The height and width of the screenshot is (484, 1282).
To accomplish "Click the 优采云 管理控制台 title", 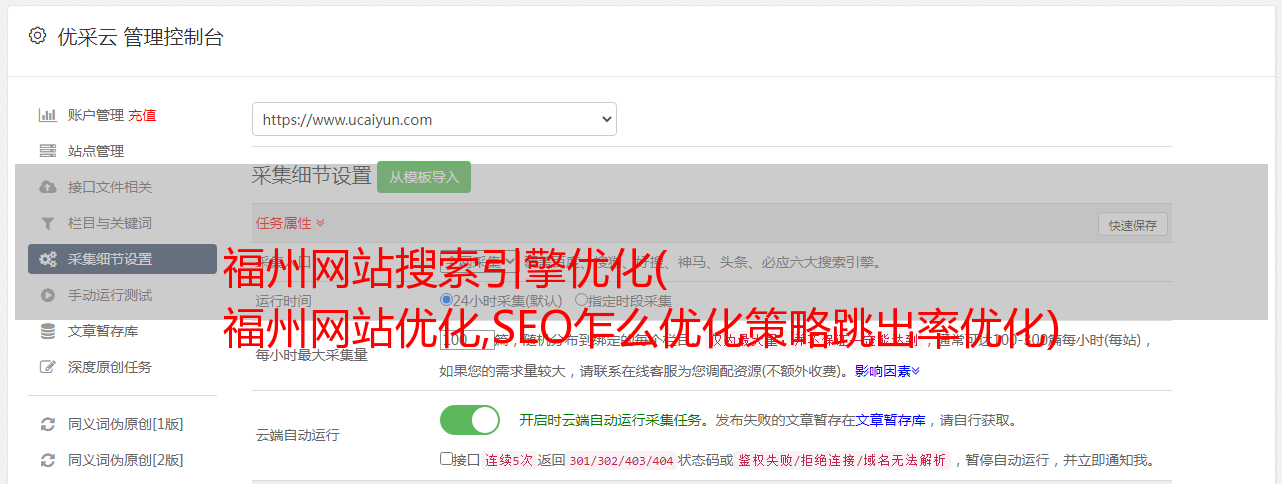I will pyautogui.click(x=140, y=37).
